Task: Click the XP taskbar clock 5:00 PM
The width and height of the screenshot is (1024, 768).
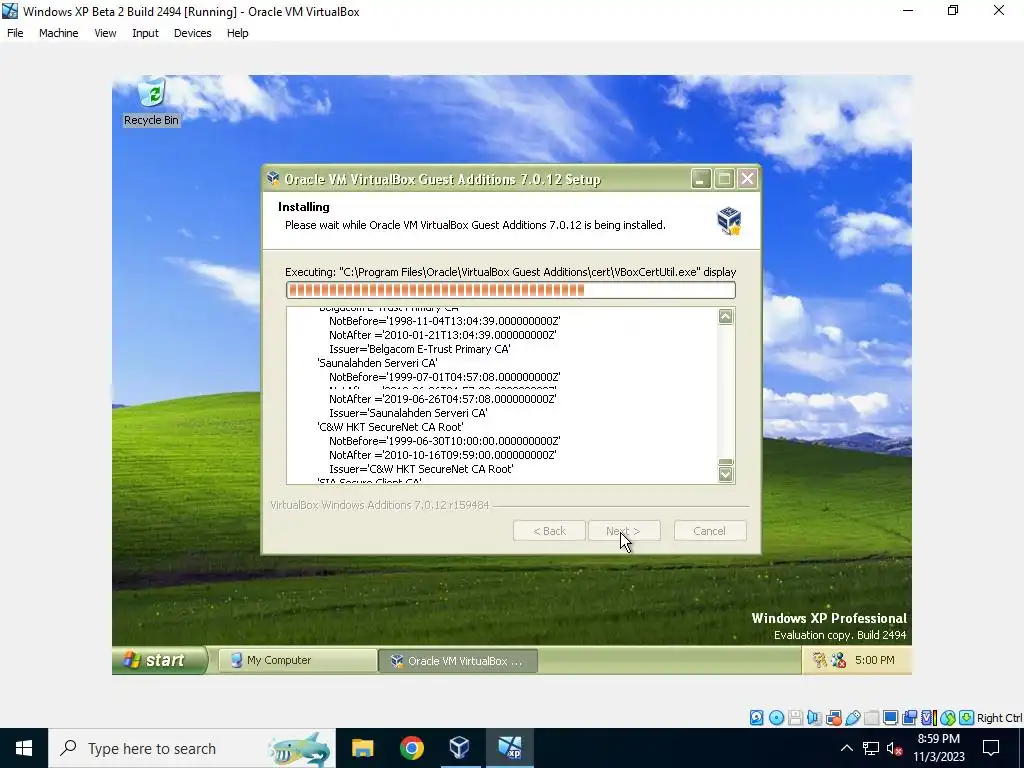Action: pos(874,660)
